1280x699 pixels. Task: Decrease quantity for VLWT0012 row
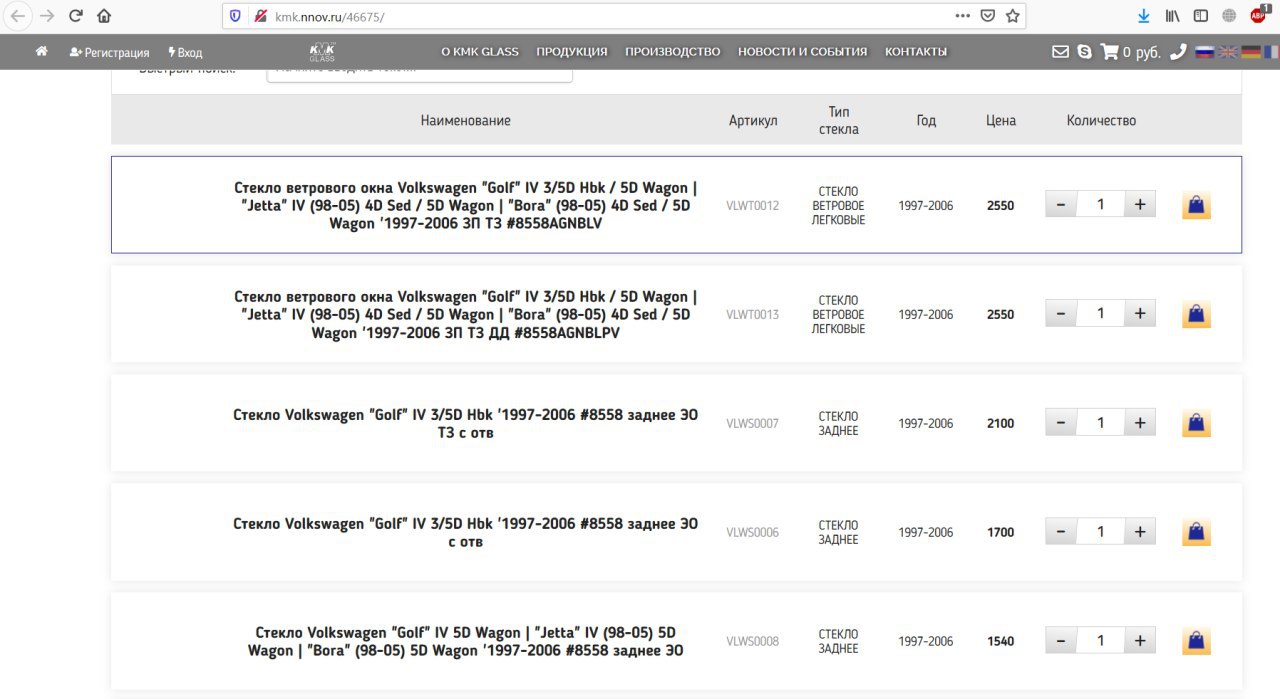pyautogui.click(x=1061, y=205)
